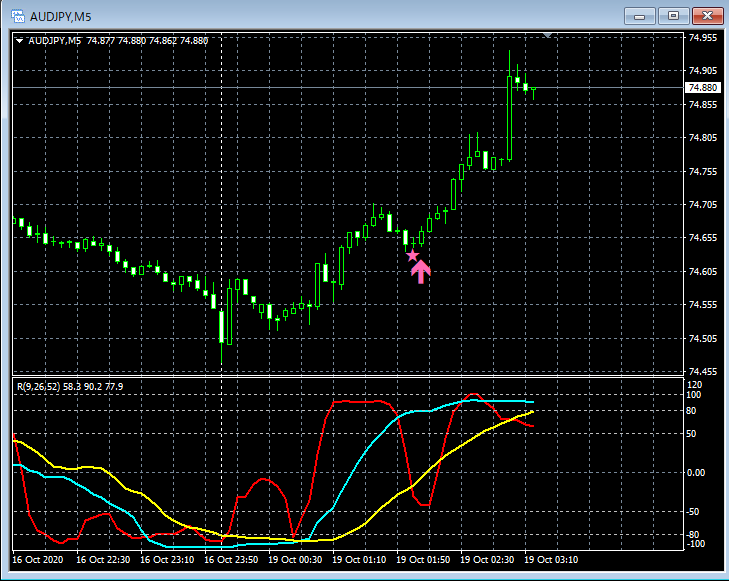Click the 16 Oct 2020 time label
The width and height of the screenshot is (729, 581).
pos(38,560)
